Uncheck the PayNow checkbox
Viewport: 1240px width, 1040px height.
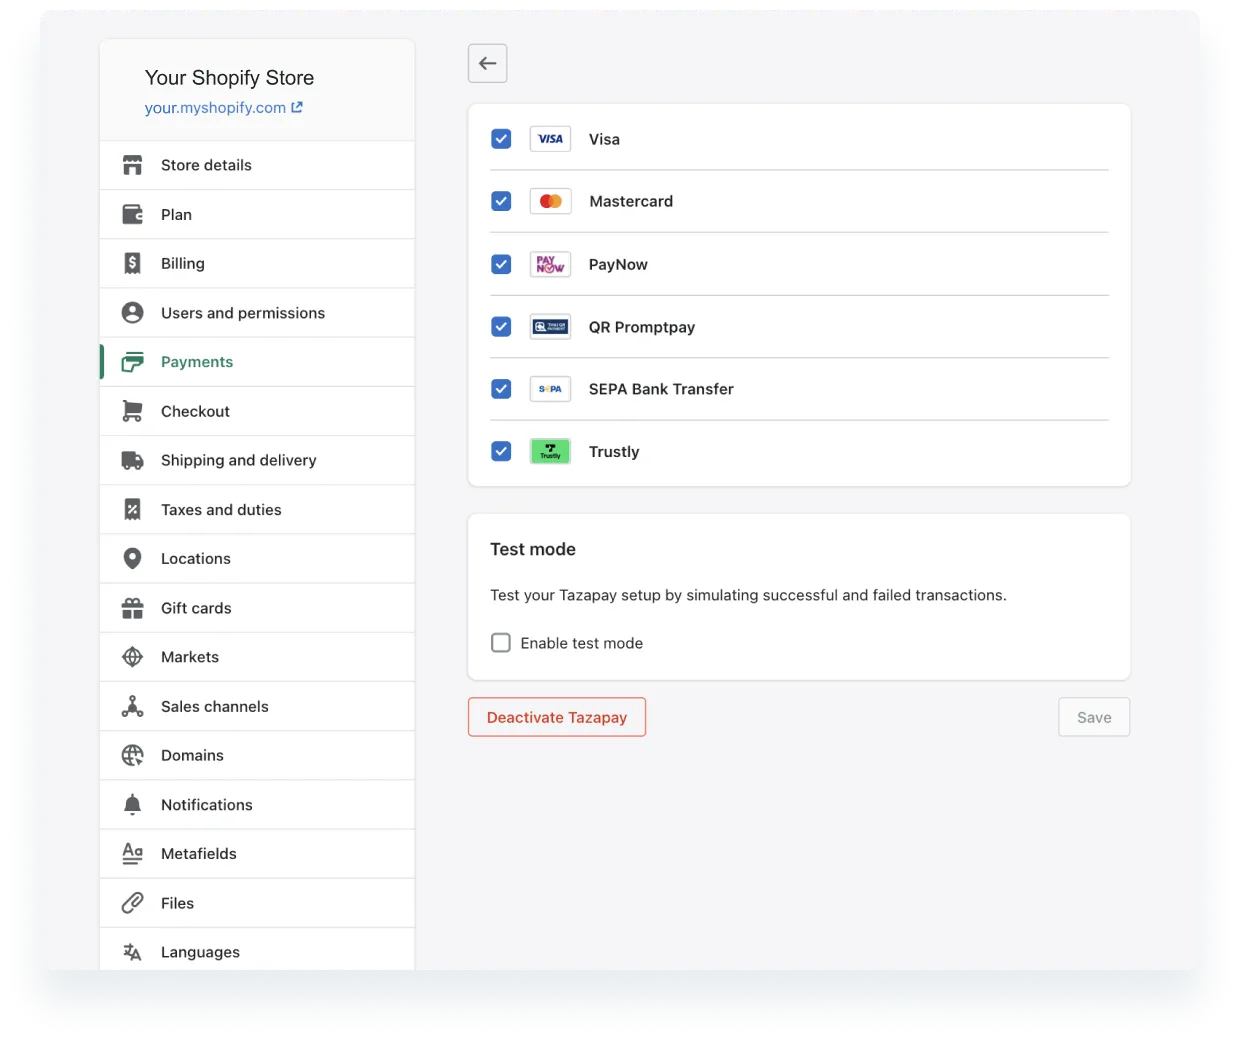(501, 264)
